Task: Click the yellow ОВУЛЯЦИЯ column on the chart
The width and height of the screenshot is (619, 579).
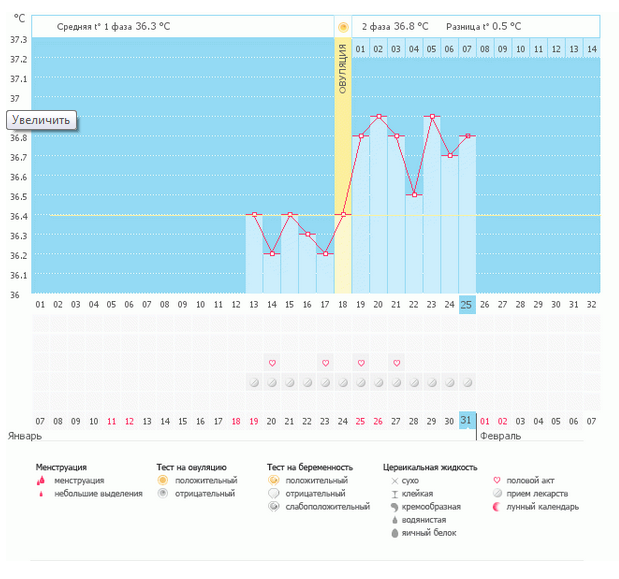Action: coord(343,150)
